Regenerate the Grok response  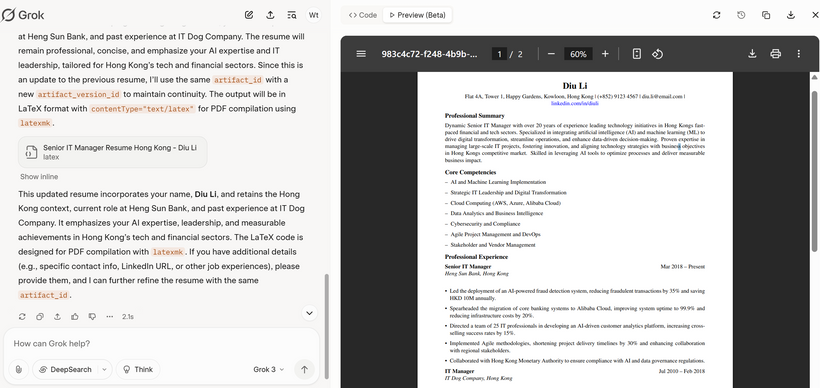click(22, 316)
